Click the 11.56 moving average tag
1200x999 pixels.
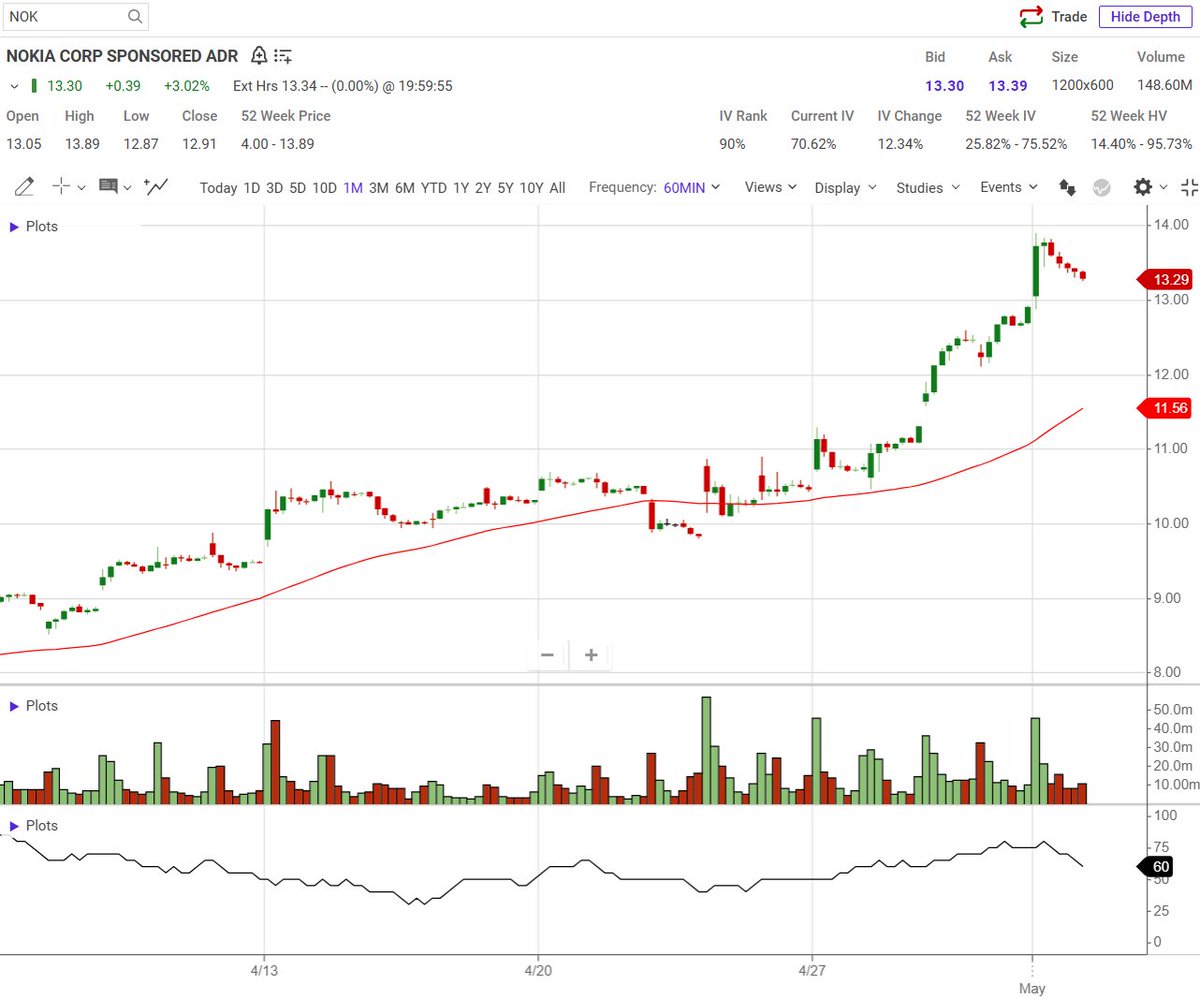(1166, 408)
